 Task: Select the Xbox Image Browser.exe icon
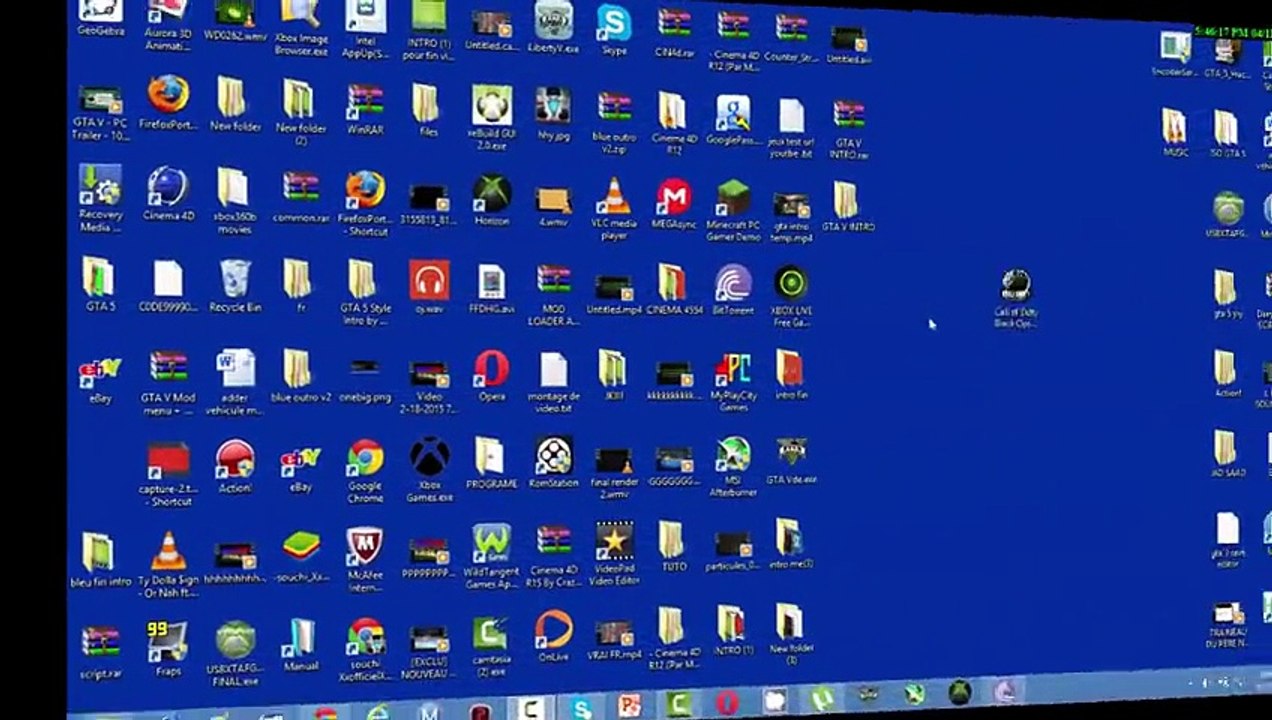(x=300, y=27)
